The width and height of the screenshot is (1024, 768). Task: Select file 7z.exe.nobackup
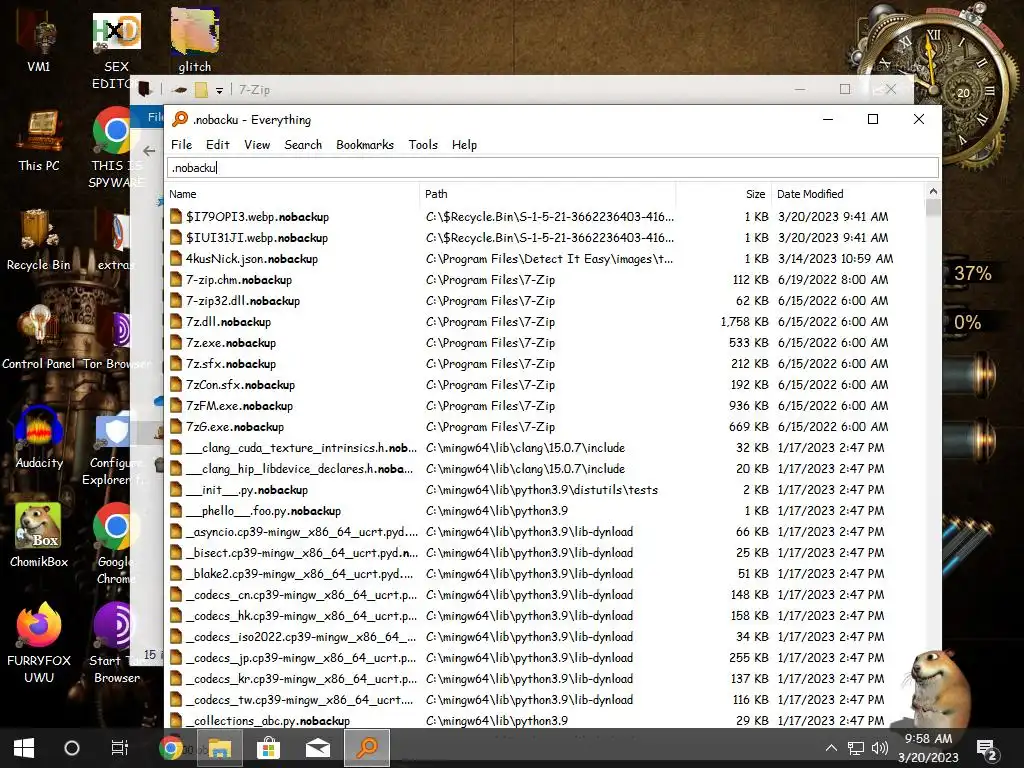tap(231, 343)
